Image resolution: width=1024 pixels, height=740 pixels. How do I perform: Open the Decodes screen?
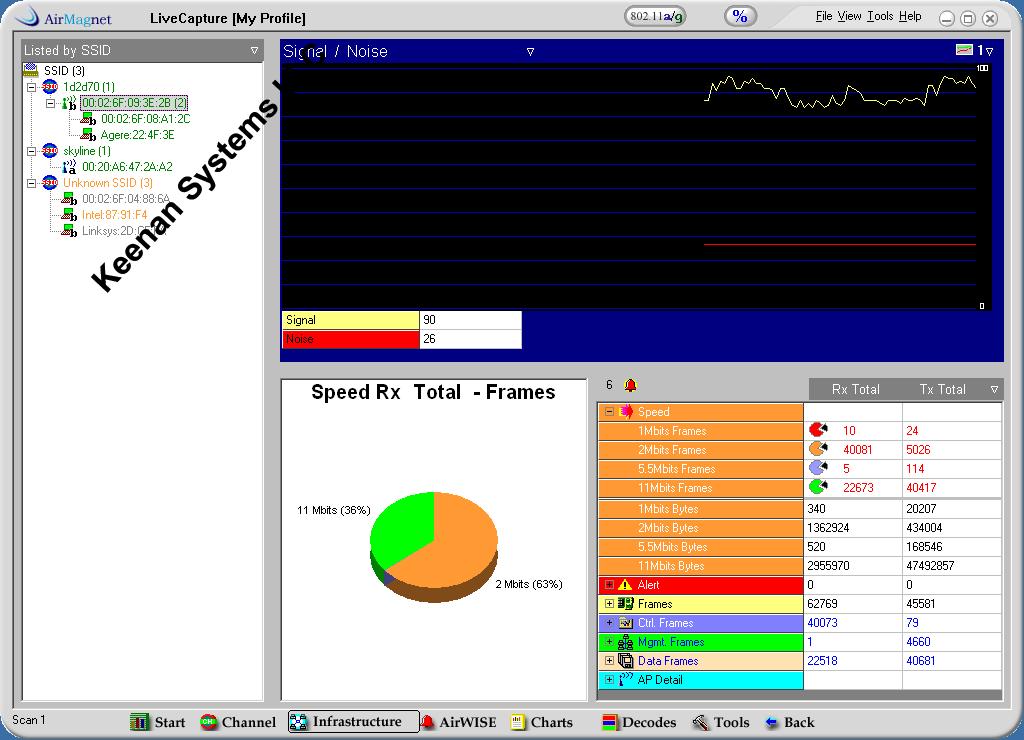[x=639, y=722]
